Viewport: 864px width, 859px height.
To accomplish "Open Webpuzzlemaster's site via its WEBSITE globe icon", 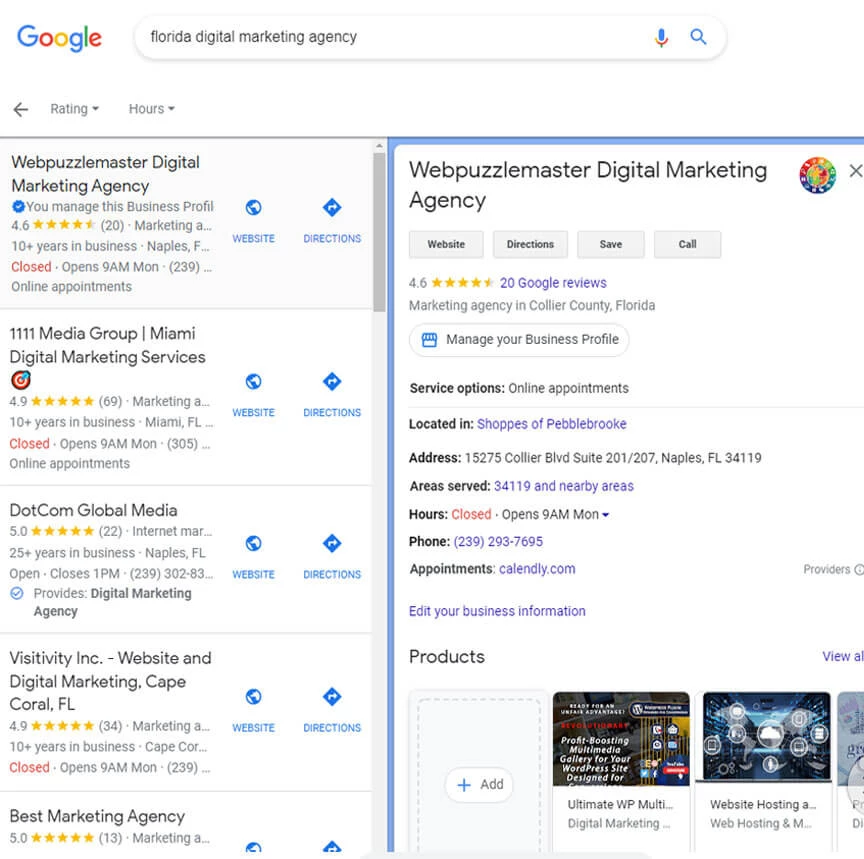I will pyautogui.click(x=253, y=207).
